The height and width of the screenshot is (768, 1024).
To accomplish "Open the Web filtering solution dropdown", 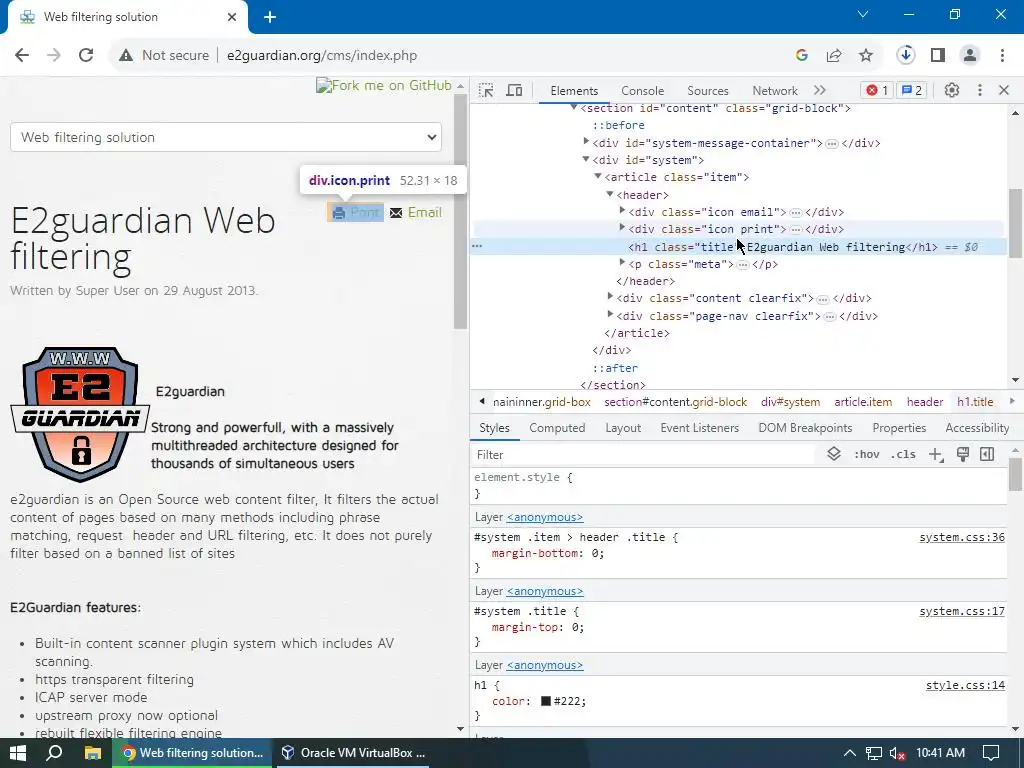I will 226,137.
